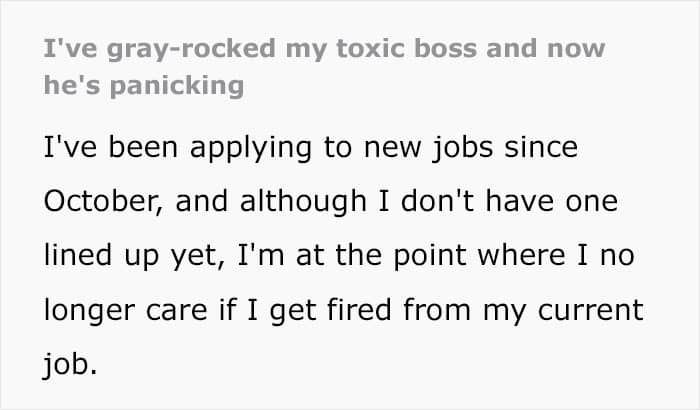Click the final word 'job.' on the last line
700x410 pixels.
click(x=69, y=362)
